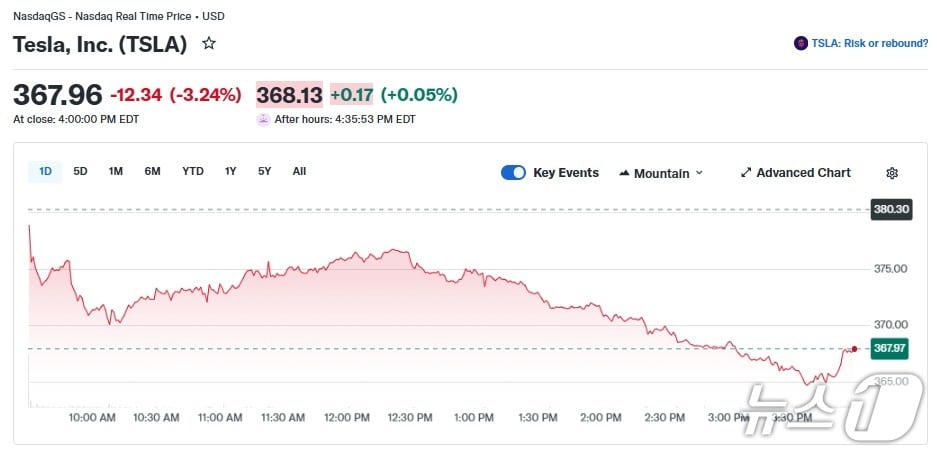Switch chart to YTD range

(x=193, y=171)
